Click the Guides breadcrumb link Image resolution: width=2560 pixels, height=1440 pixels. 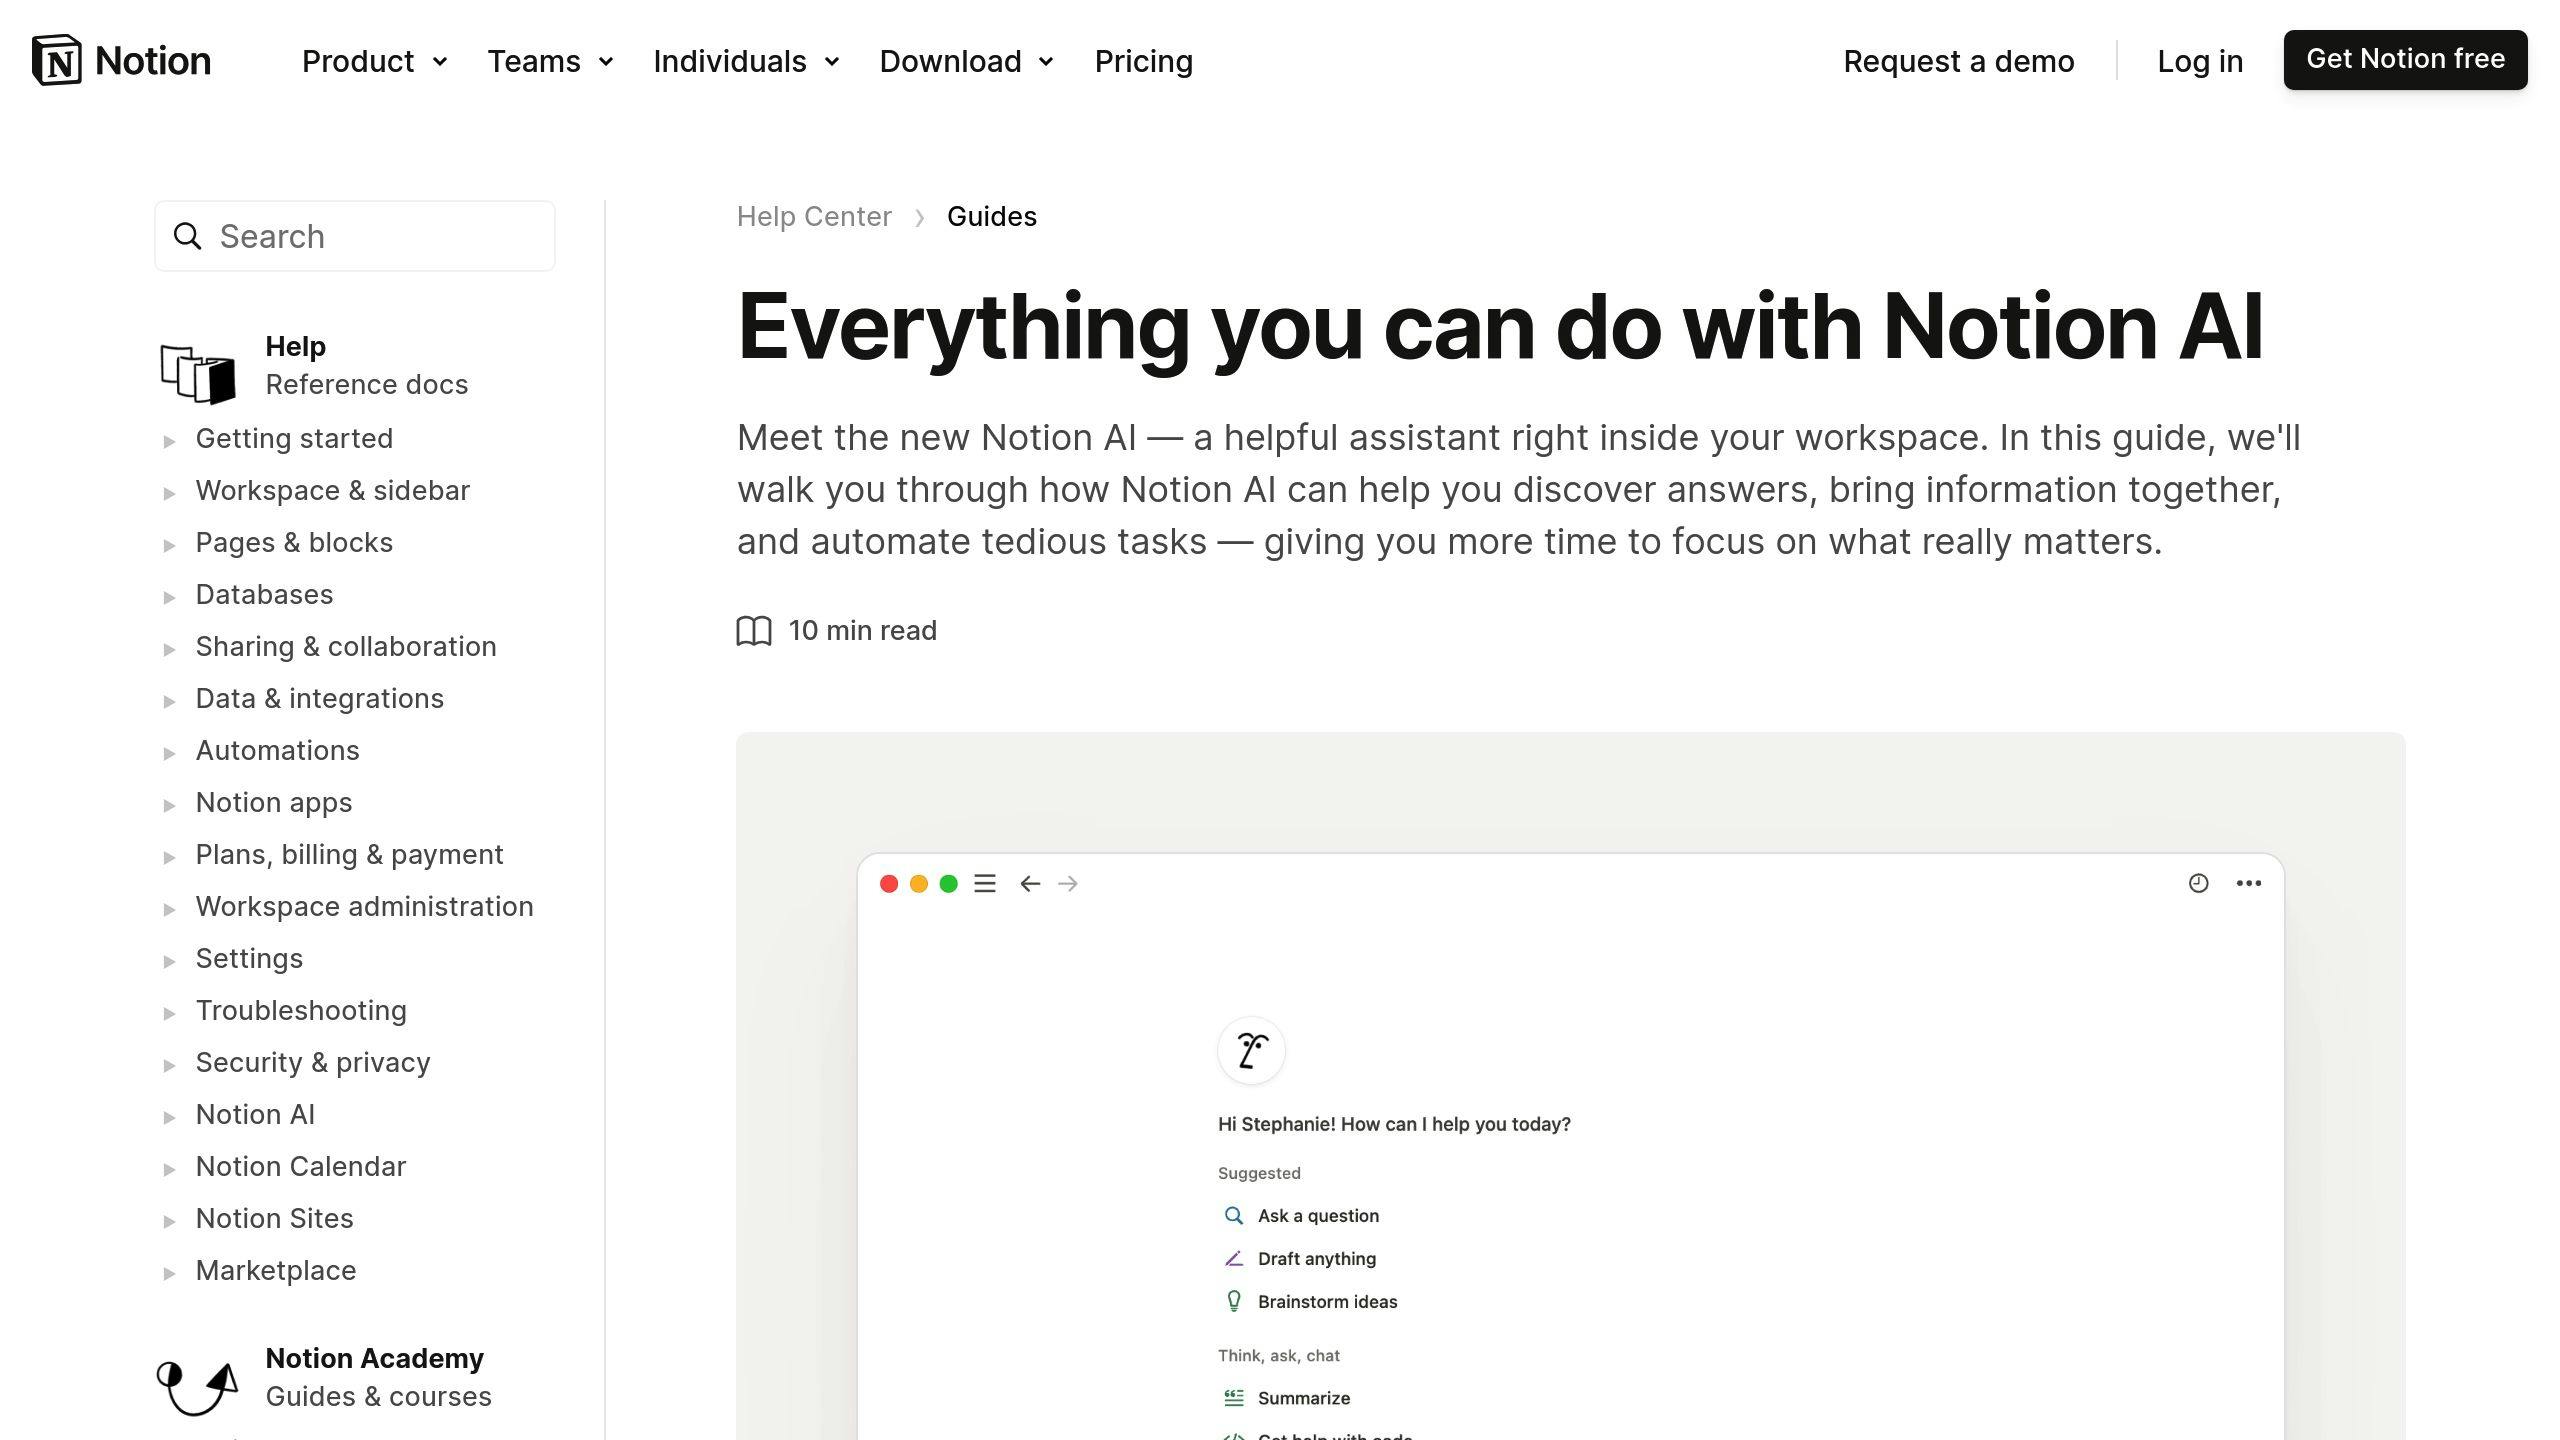[991, 217]
